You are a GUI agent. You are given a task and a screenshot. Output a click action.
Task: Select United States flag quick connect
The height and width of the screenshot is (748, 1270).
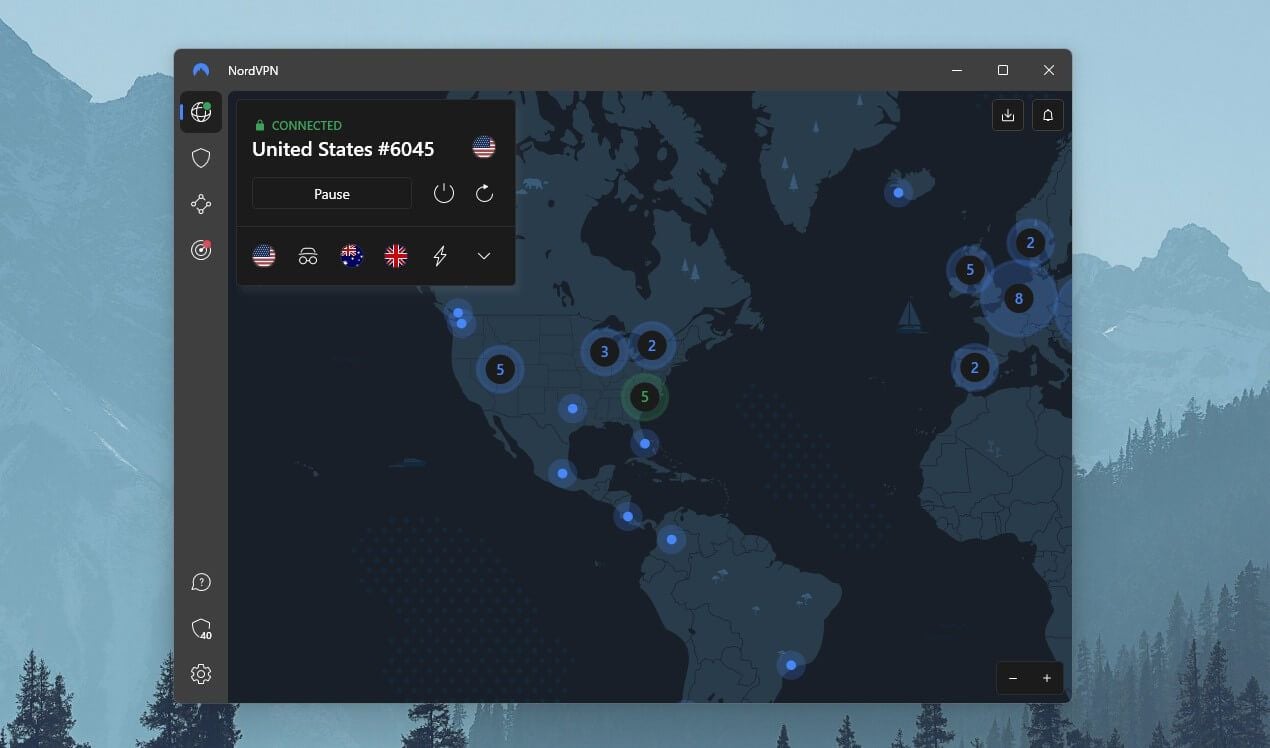(x=264, y=256)
